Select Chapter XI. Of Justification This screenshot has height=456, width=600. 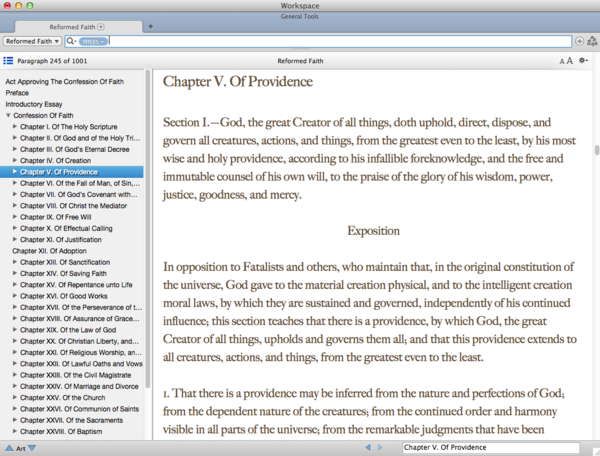[x=61, y=239]
